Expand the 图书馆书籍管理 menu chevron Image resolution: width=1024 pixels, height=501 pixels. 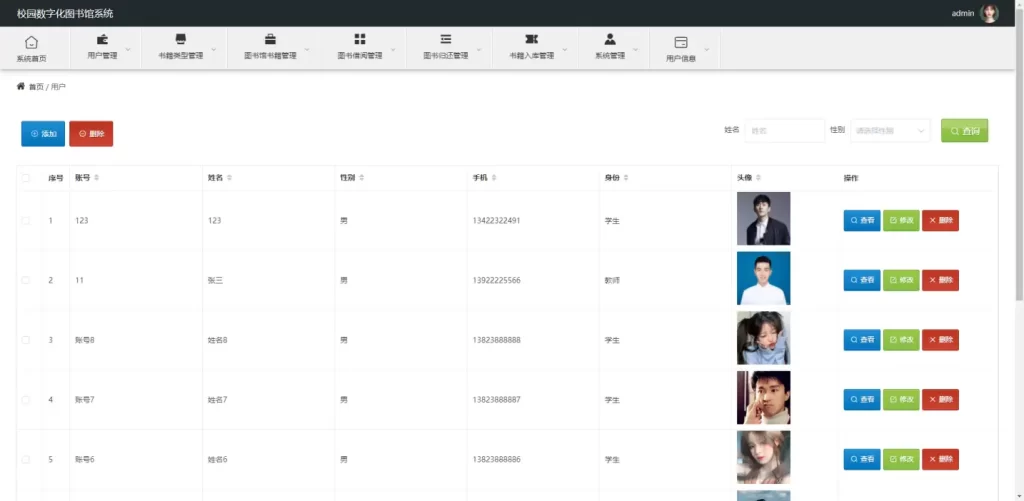pos(307,49)
